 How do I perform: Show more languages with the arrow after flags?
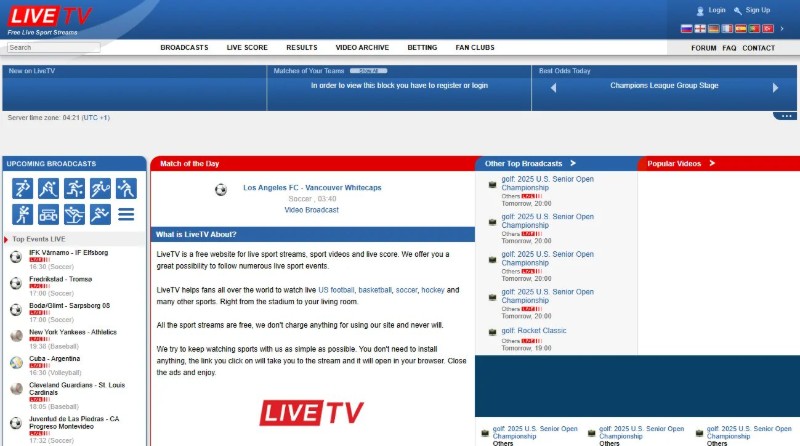click(782, 29)
